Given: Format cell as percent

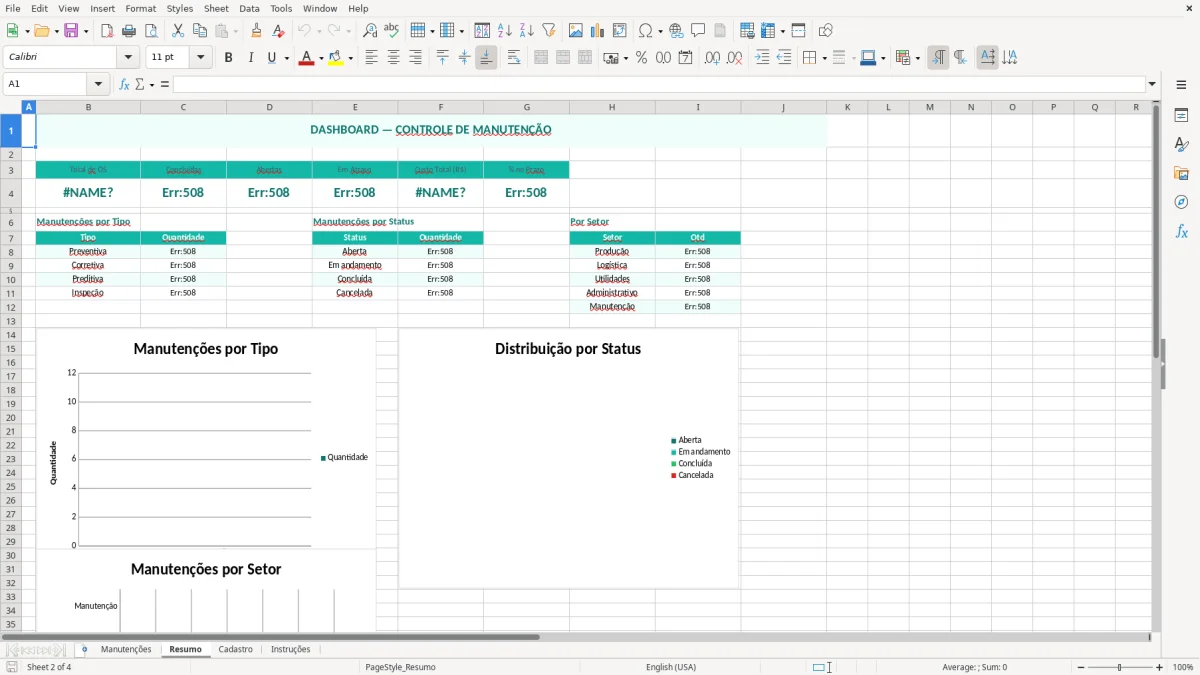Looking at the screenshot, I should click(642, 58).
